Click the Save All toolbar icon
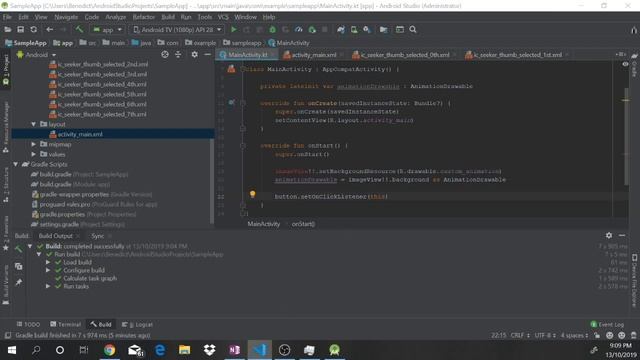The height and width of the screenshot is (360, 640). tap(20, 29)
